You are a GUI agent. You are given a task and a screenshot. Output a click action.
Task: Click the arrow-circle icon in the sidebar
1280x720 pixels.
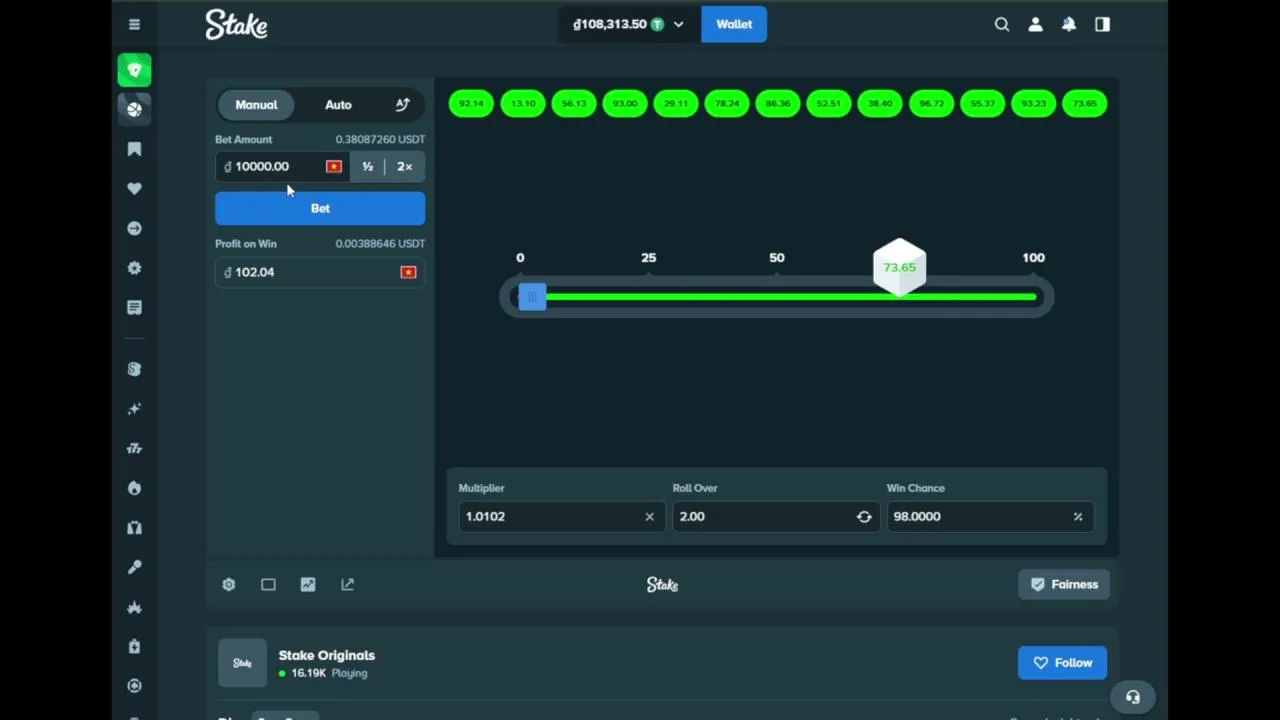(x=134, y=228)
